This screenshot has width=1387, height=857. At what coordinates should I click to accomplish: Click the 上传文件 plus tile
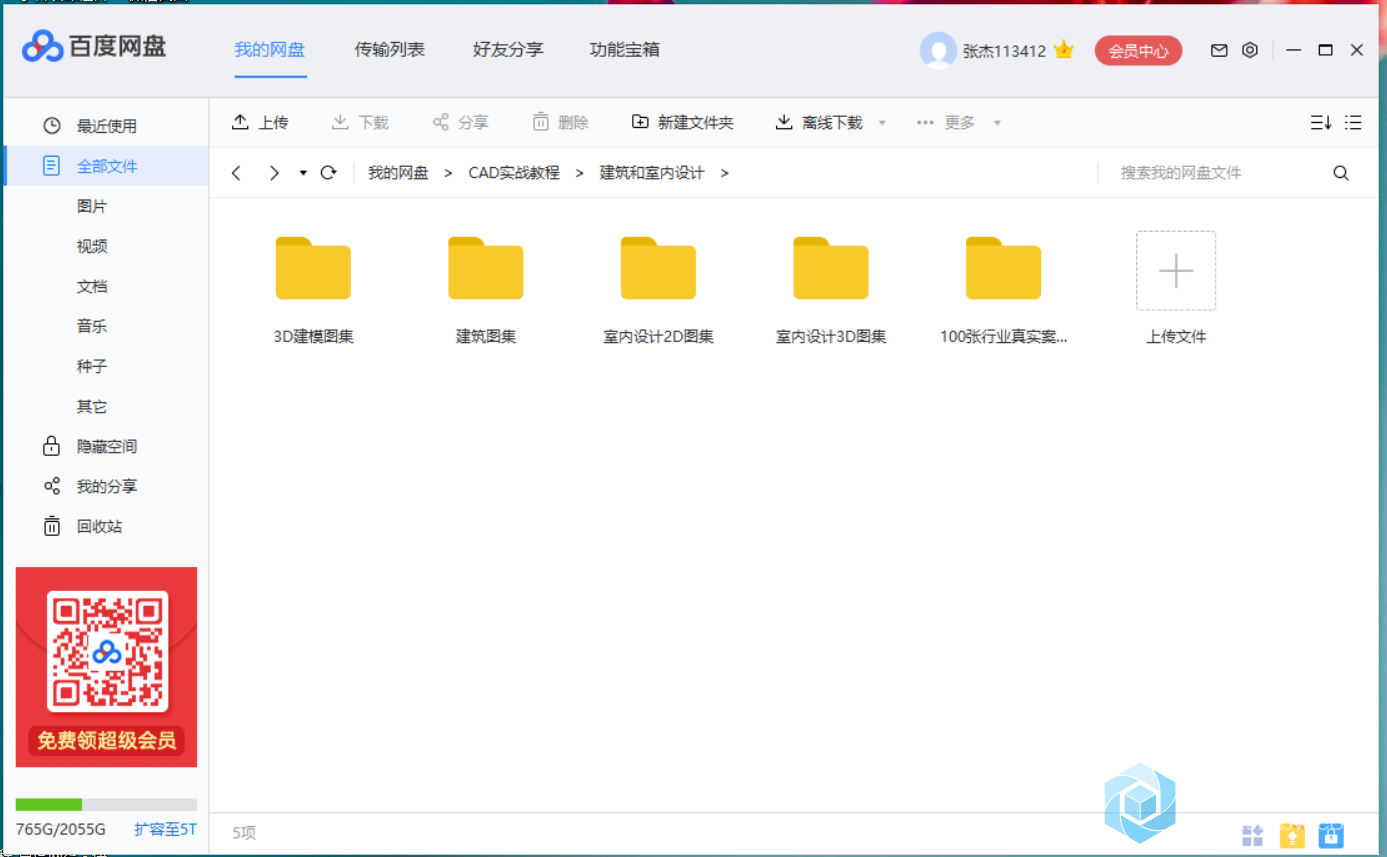[x=1176, y=271]
